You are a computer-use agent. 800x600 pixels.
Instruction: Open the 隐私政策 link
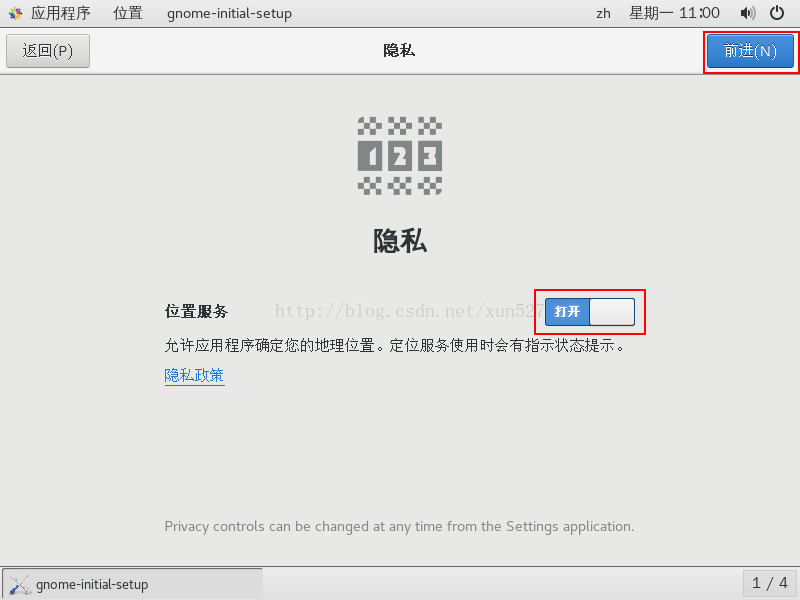tap(194, 376)
